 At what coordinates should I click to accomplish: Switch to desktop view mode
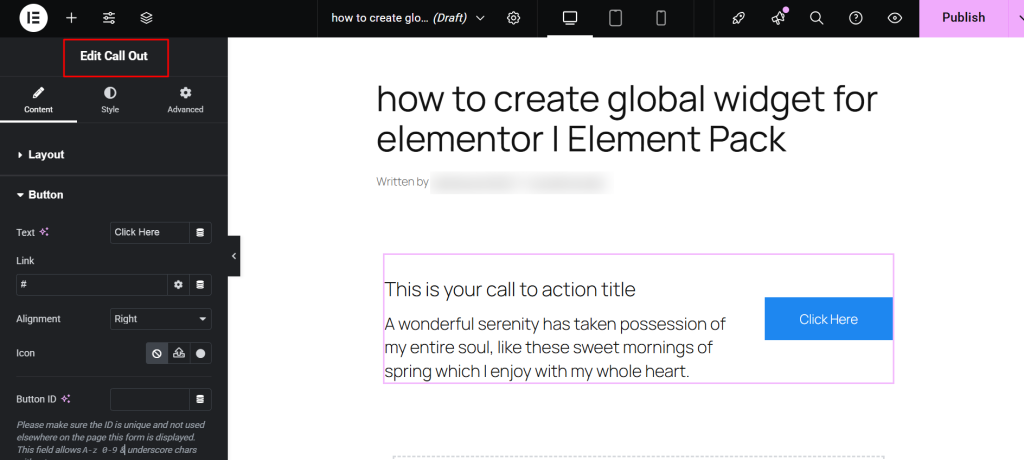click(x=570, y=18)
